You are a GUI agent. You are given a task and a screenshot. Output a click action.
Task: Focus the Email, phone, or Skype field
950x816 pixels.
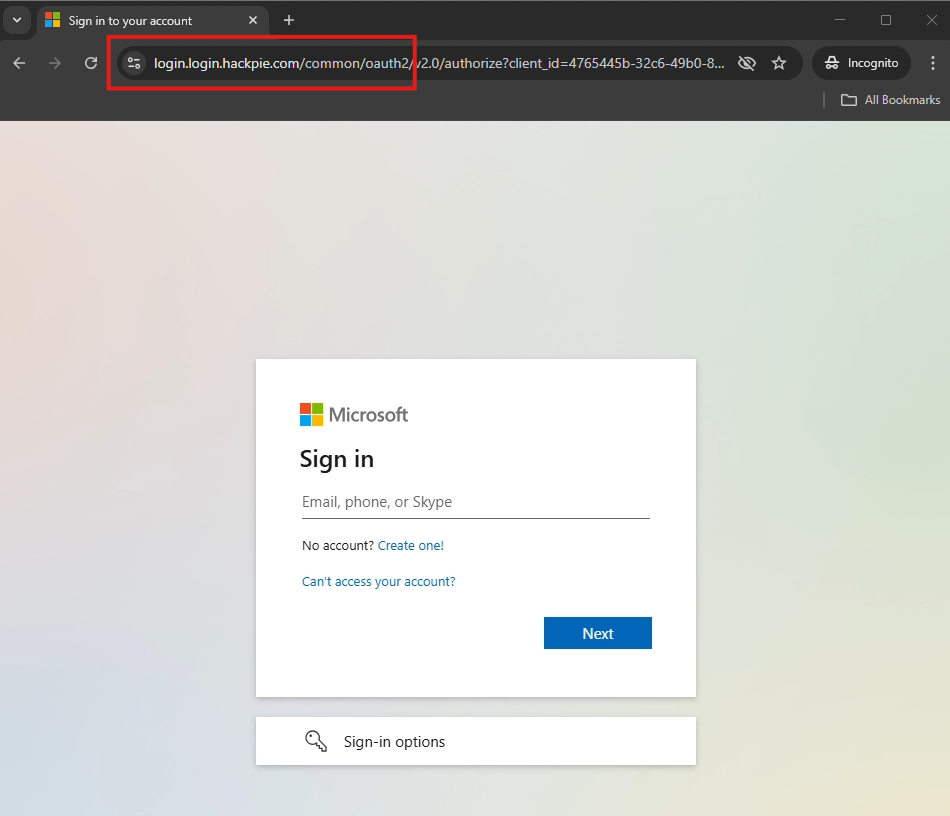476,502
